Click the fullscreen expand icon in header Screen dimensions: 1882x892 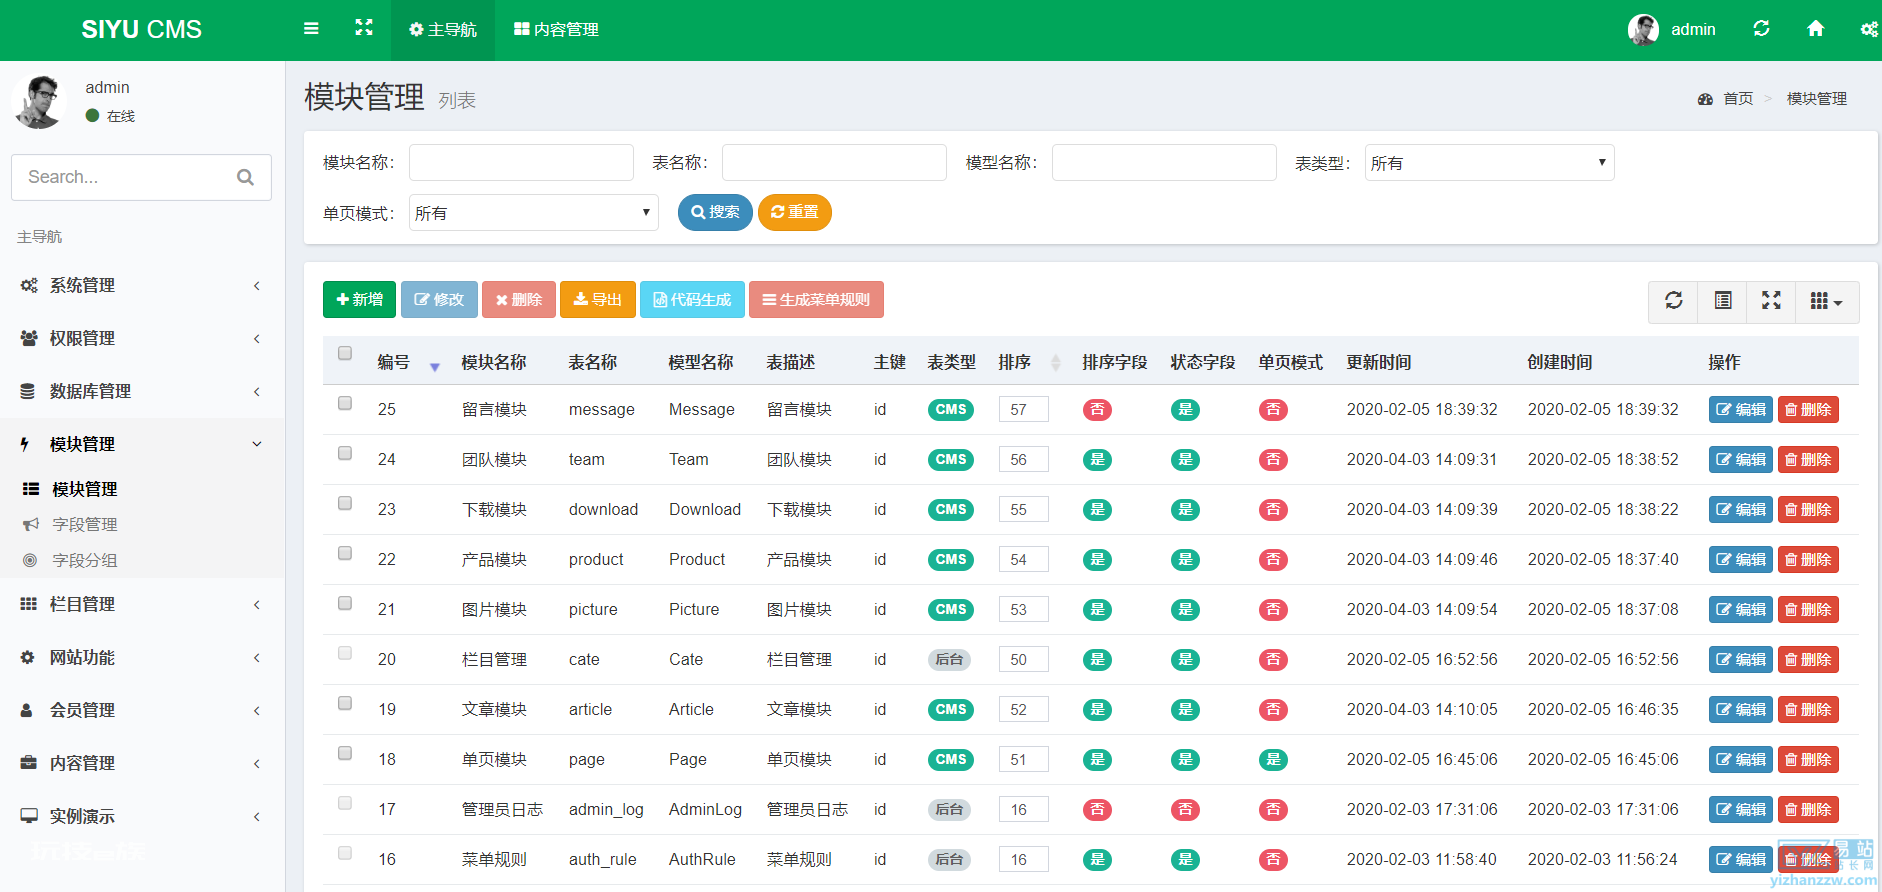pos(364,28)
